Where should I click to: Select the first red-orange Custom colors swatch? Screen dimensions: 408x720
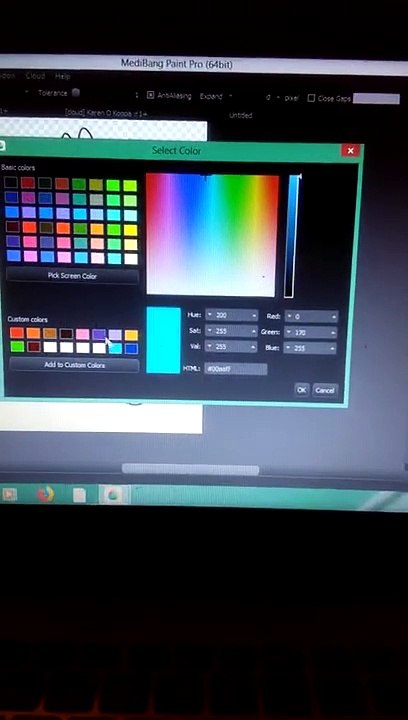[x=17, y=332]
